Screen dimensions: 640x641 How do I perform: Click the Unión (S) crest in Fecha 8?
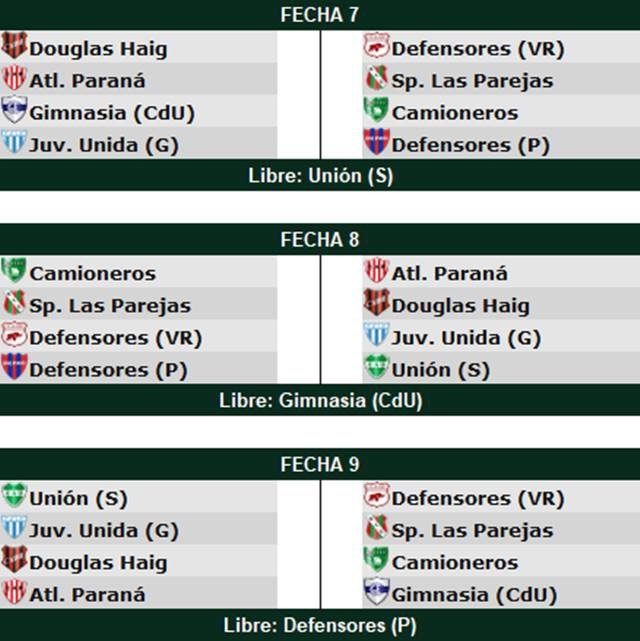(x=376, y=368)
